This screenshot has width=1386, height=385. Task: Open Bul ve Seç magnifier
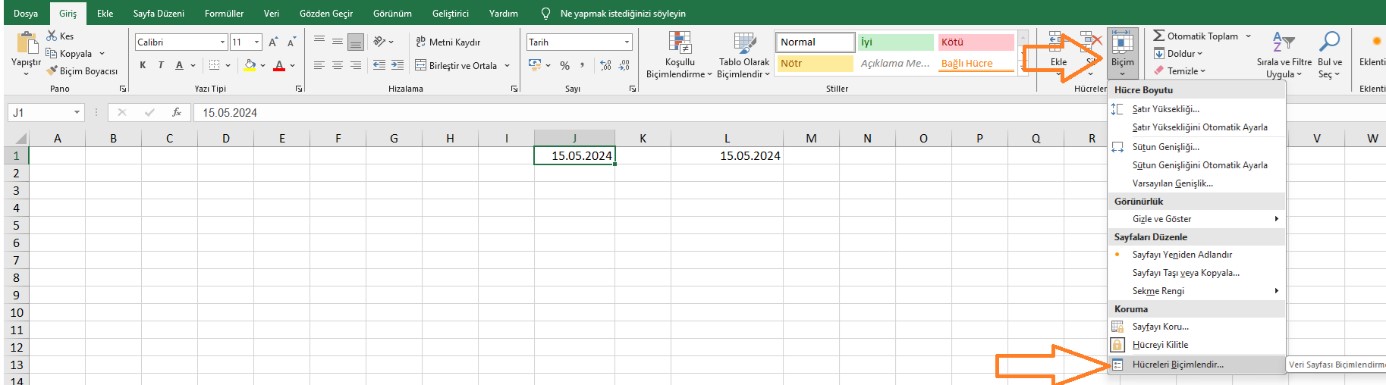point(1330,54)
